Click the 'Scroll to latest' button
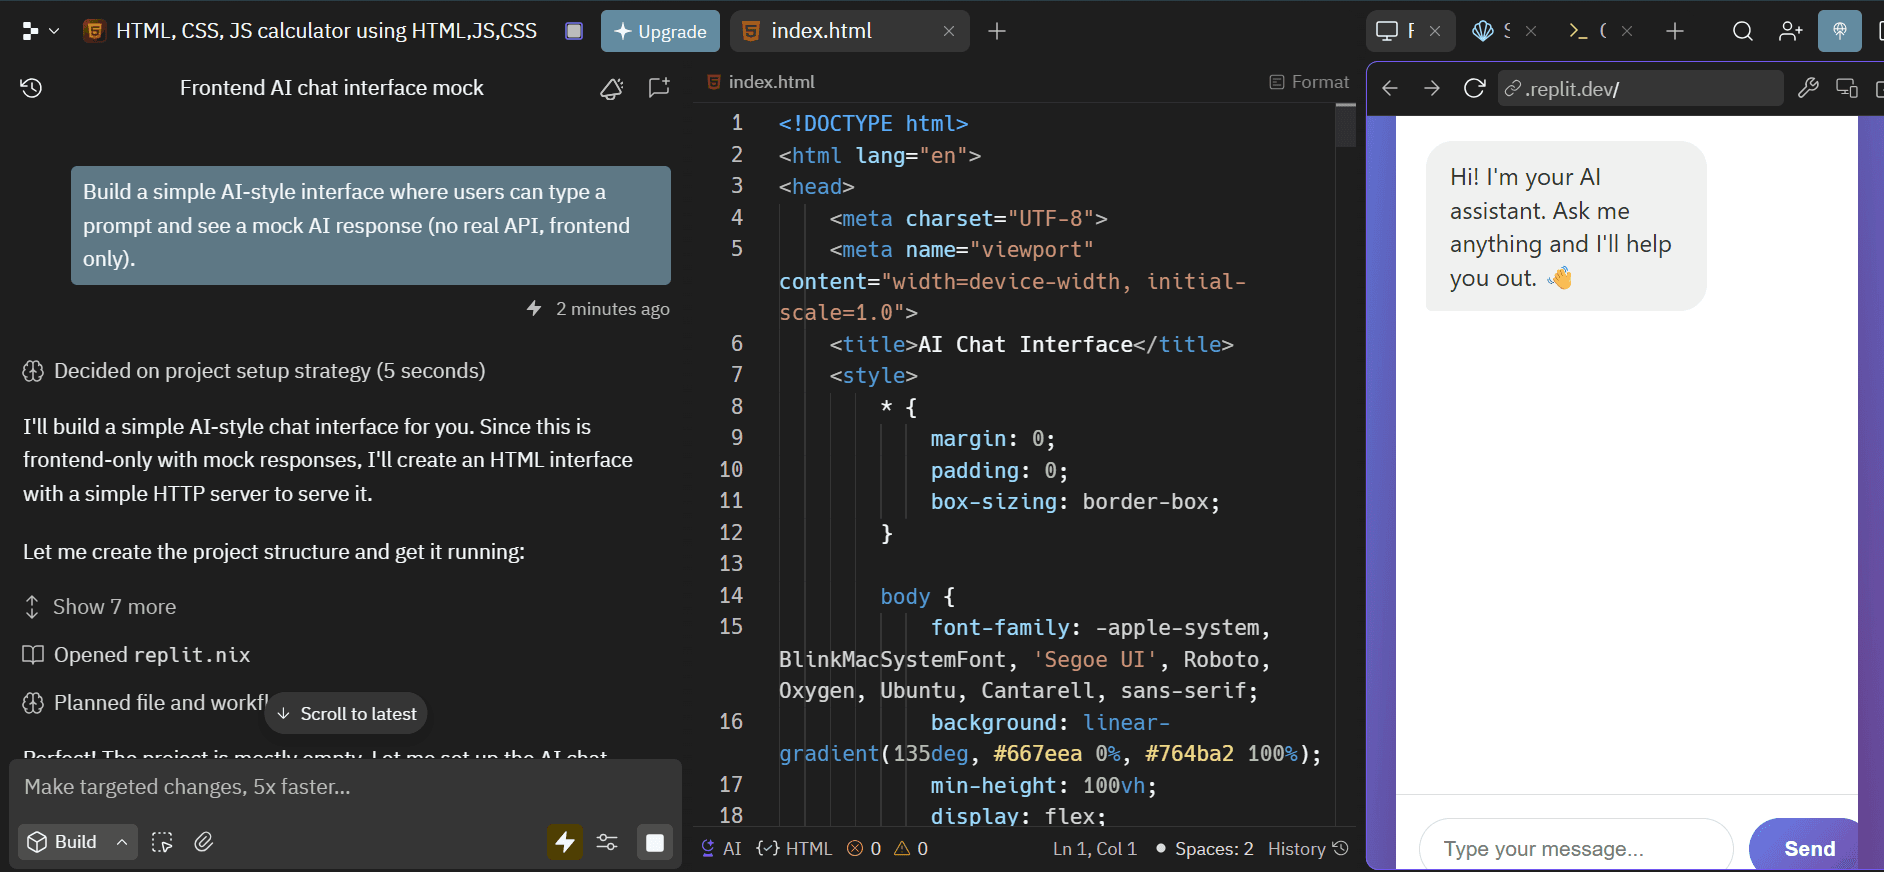Image resolution: width=1884 pixels, height=872 pixels. 346,713
